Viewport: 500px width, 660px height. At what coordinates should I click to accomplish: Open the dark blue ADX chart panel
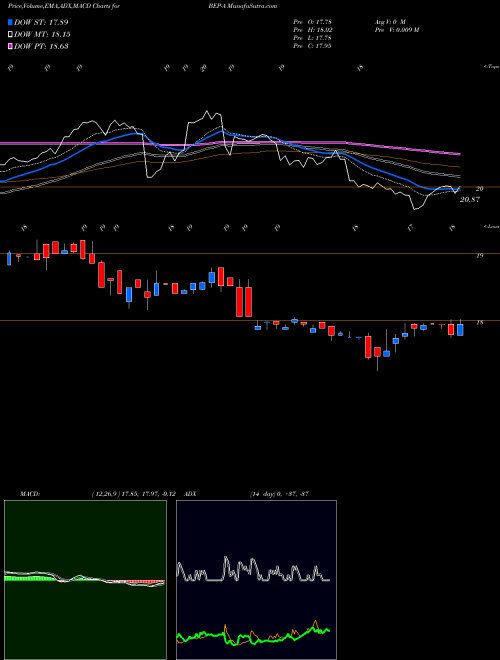point(256,580)
